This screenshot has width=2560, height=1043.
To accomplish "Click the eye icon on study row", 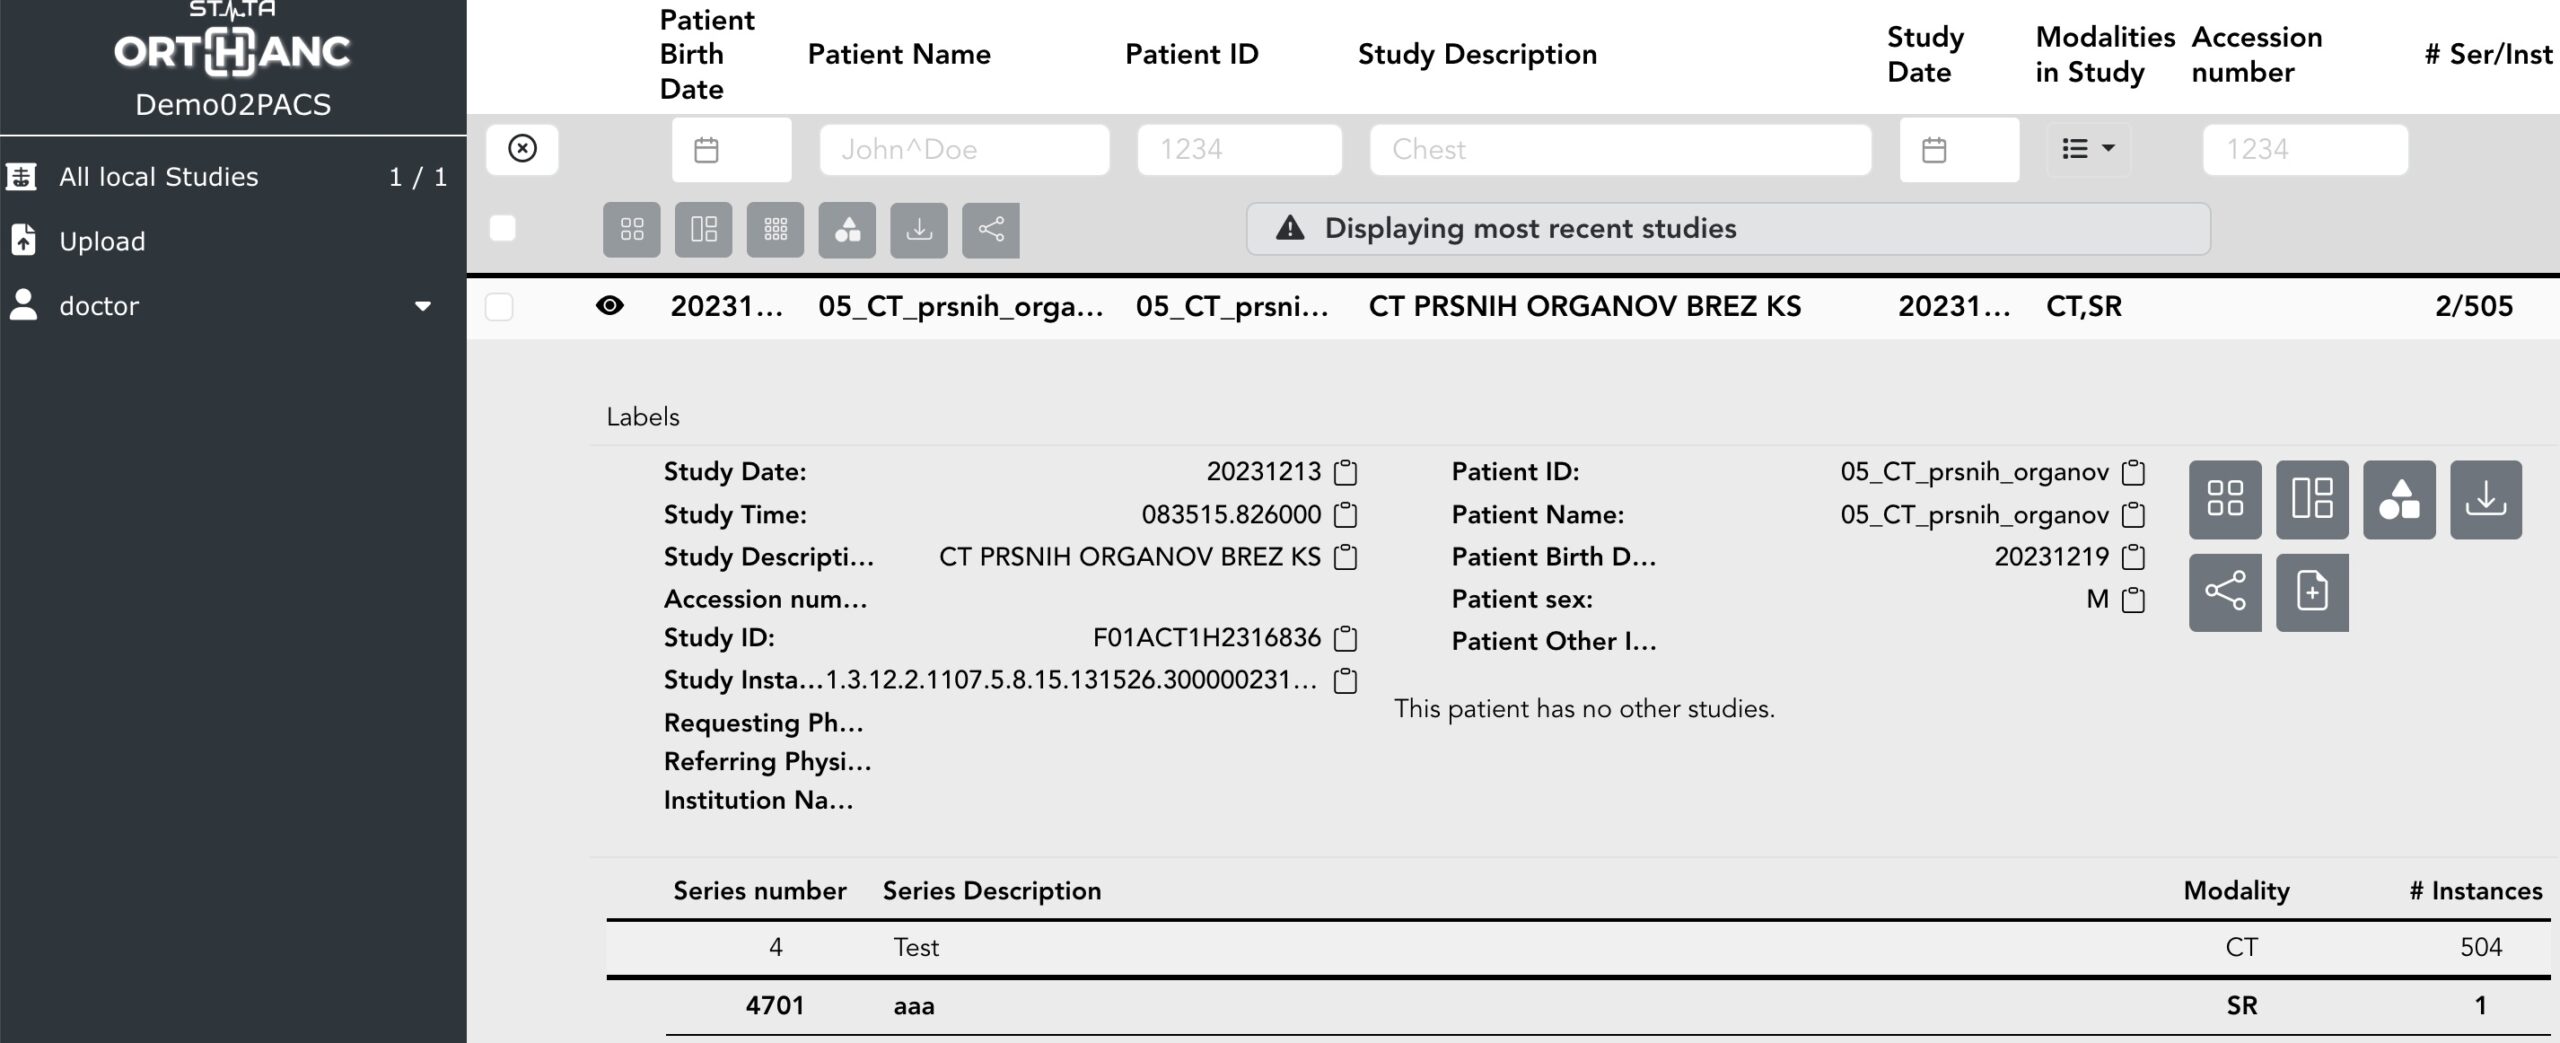I will [x=609, y=306].
